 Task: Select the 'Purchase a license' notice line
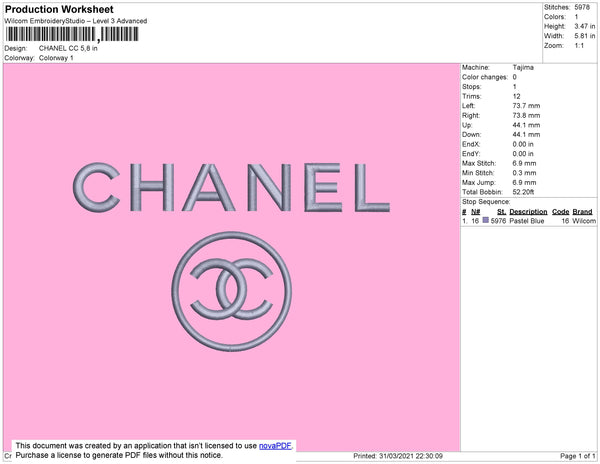point(119,455)
